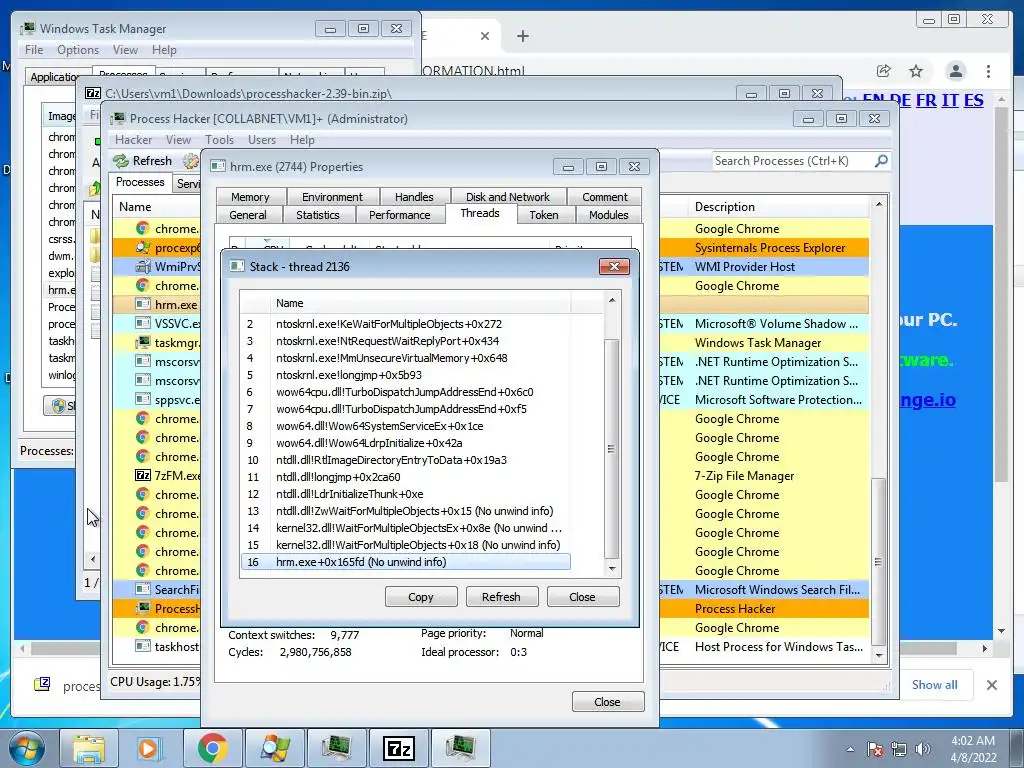Open Help menu in Process Hacker
The height and width of the screenshot is (768, 1024).
[x=302, y=140]
